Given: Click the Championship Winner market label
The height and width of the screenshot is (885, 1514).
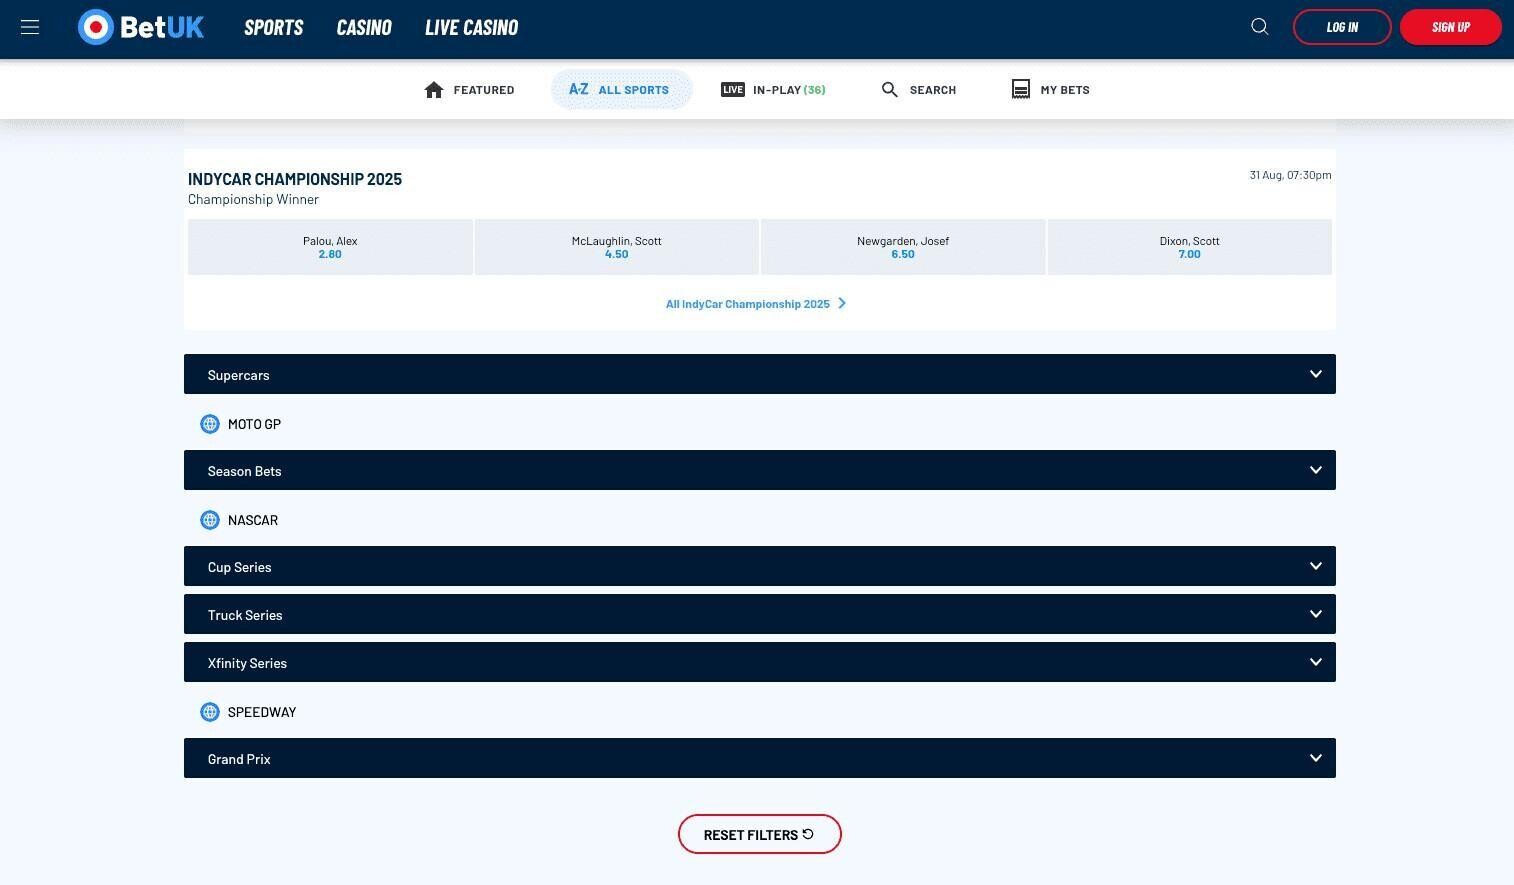Looking at the screenshot, I should [x=253, y=199].
